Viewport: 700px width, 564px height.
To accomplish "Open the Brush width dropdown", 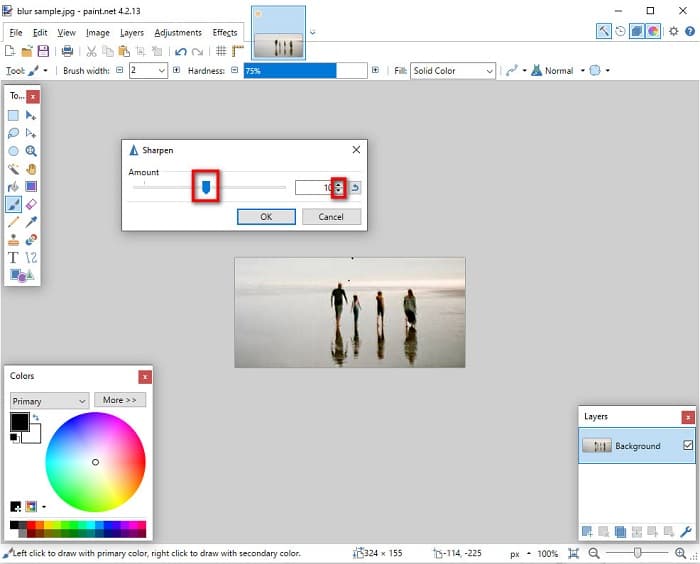I will [x=147, y=71].
